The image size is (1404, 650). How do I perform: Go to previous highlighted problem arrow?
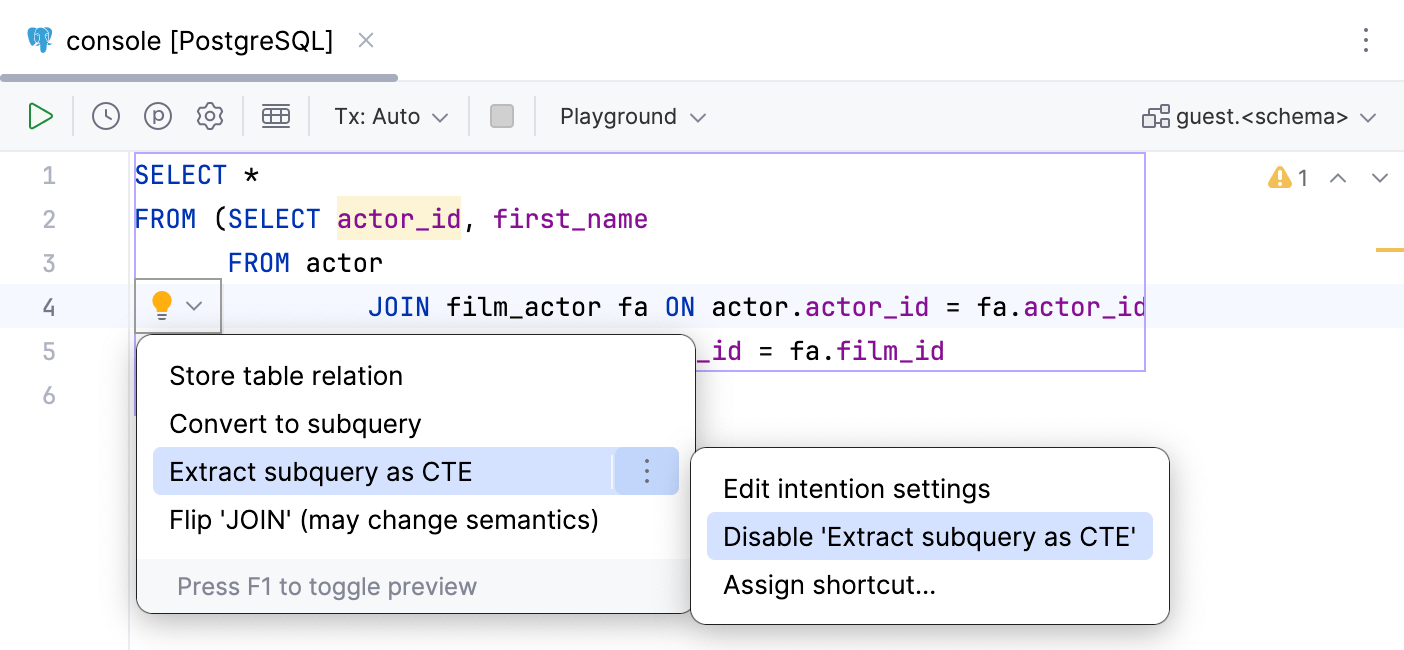(x=1338, y=178)
